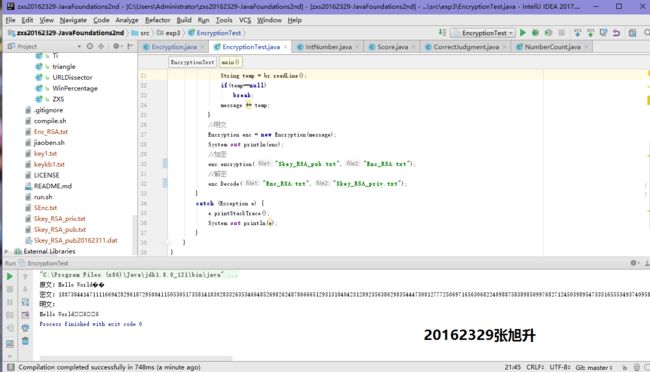The image size is (650, 372).
Task: Select README.md in project tree
Action: tap(53, 186)
